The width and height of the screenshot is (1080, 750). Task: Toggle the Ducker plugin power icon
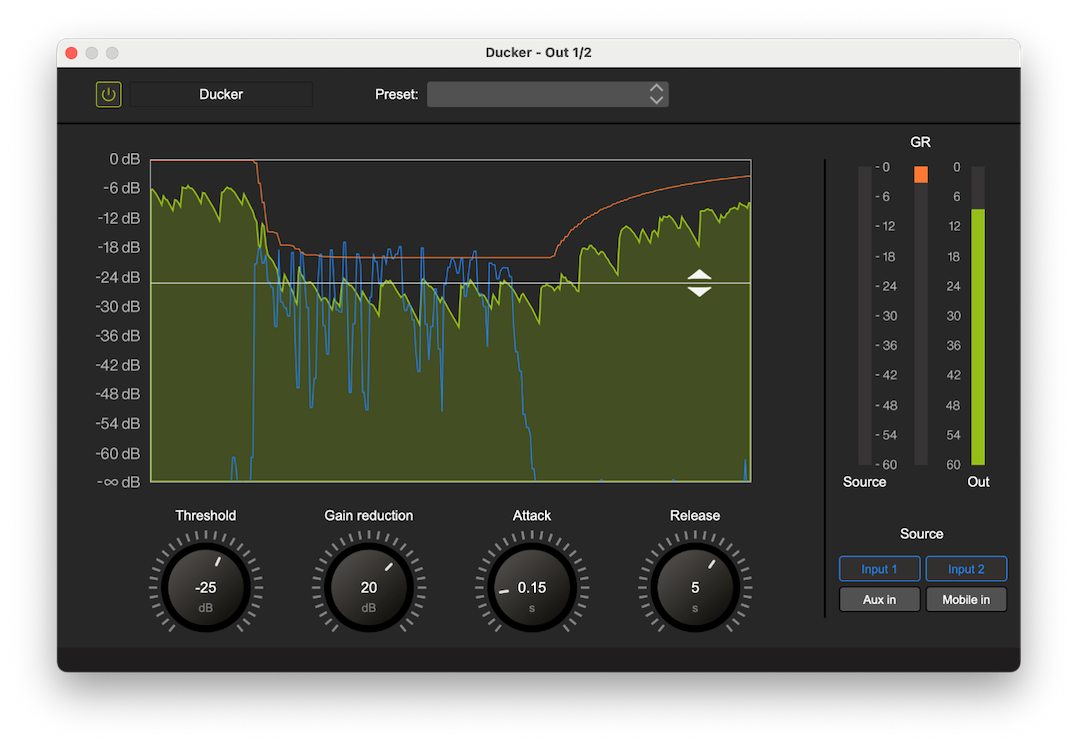(x=108, y=93)
